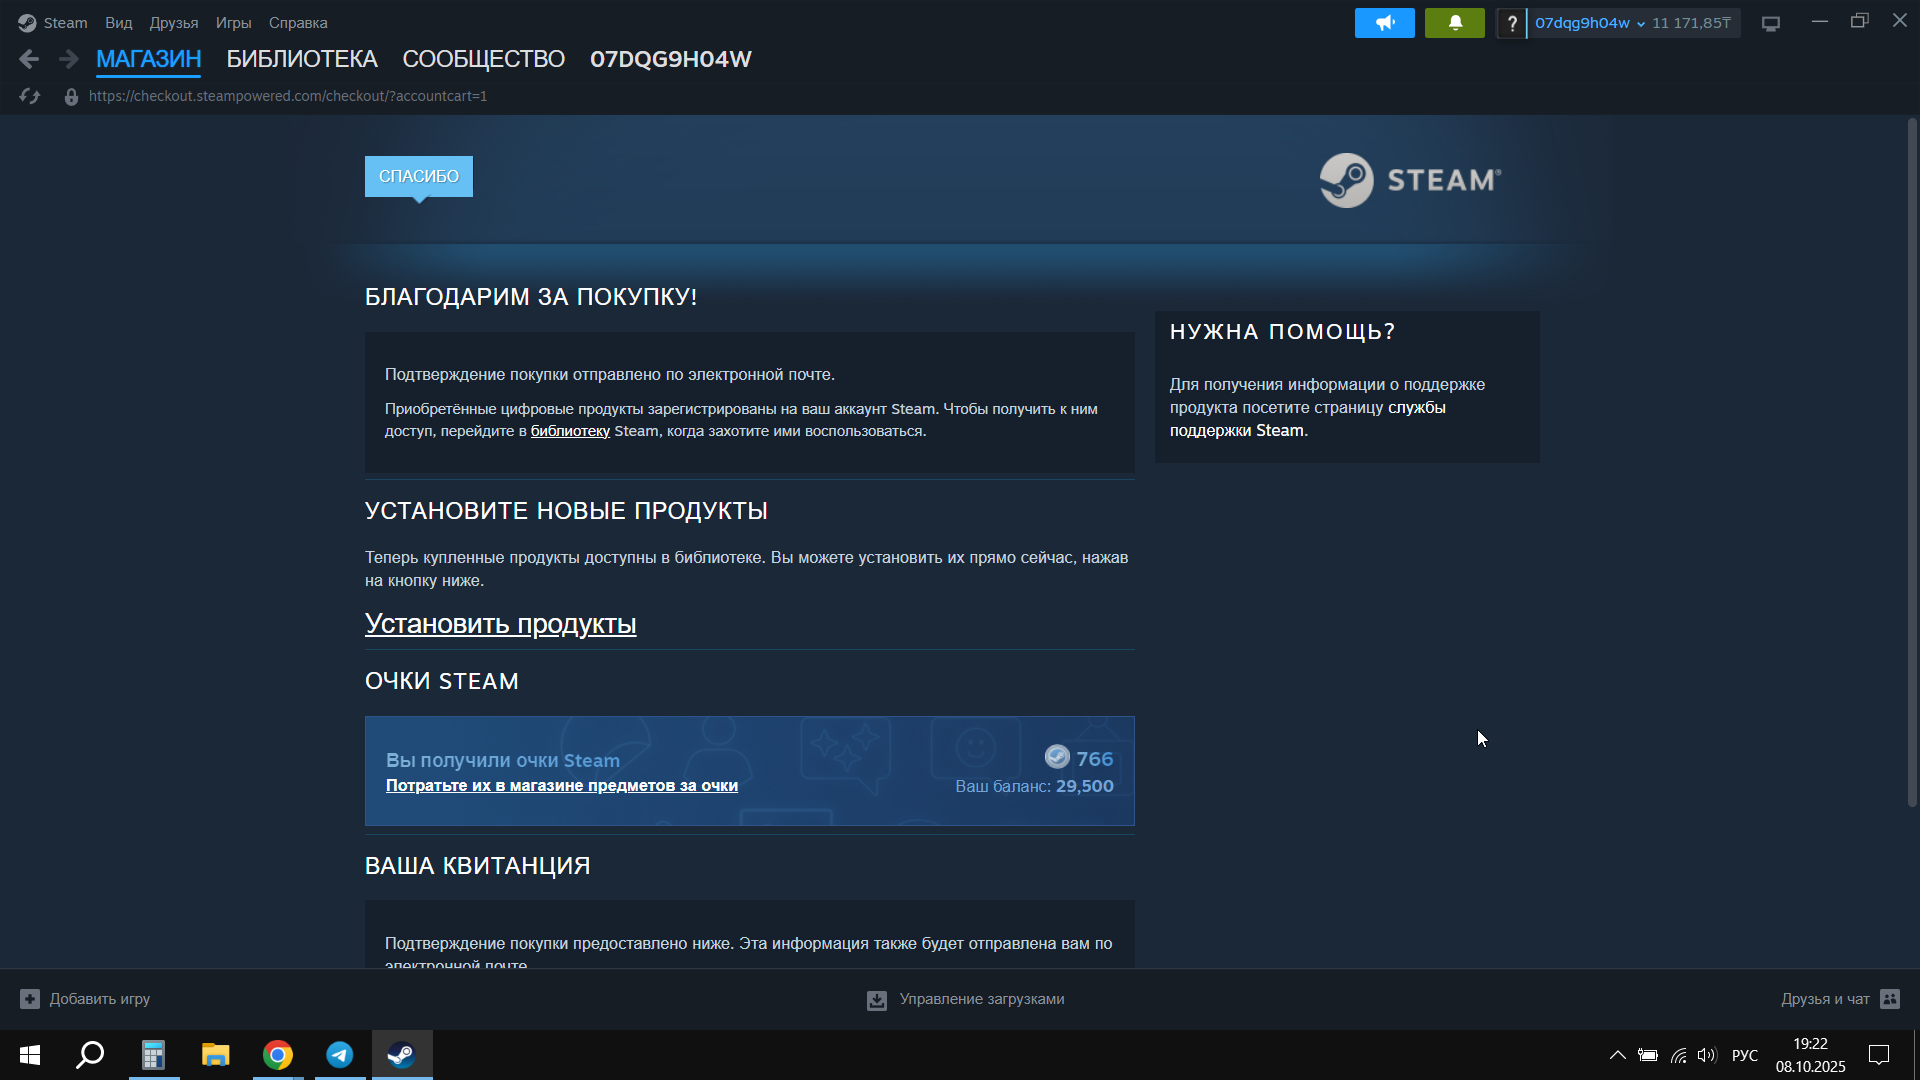Open Manage Downloads icon
The height and width of the screenshot is (1080, 1920).
pyautogui.click(x=876, y=1000)
